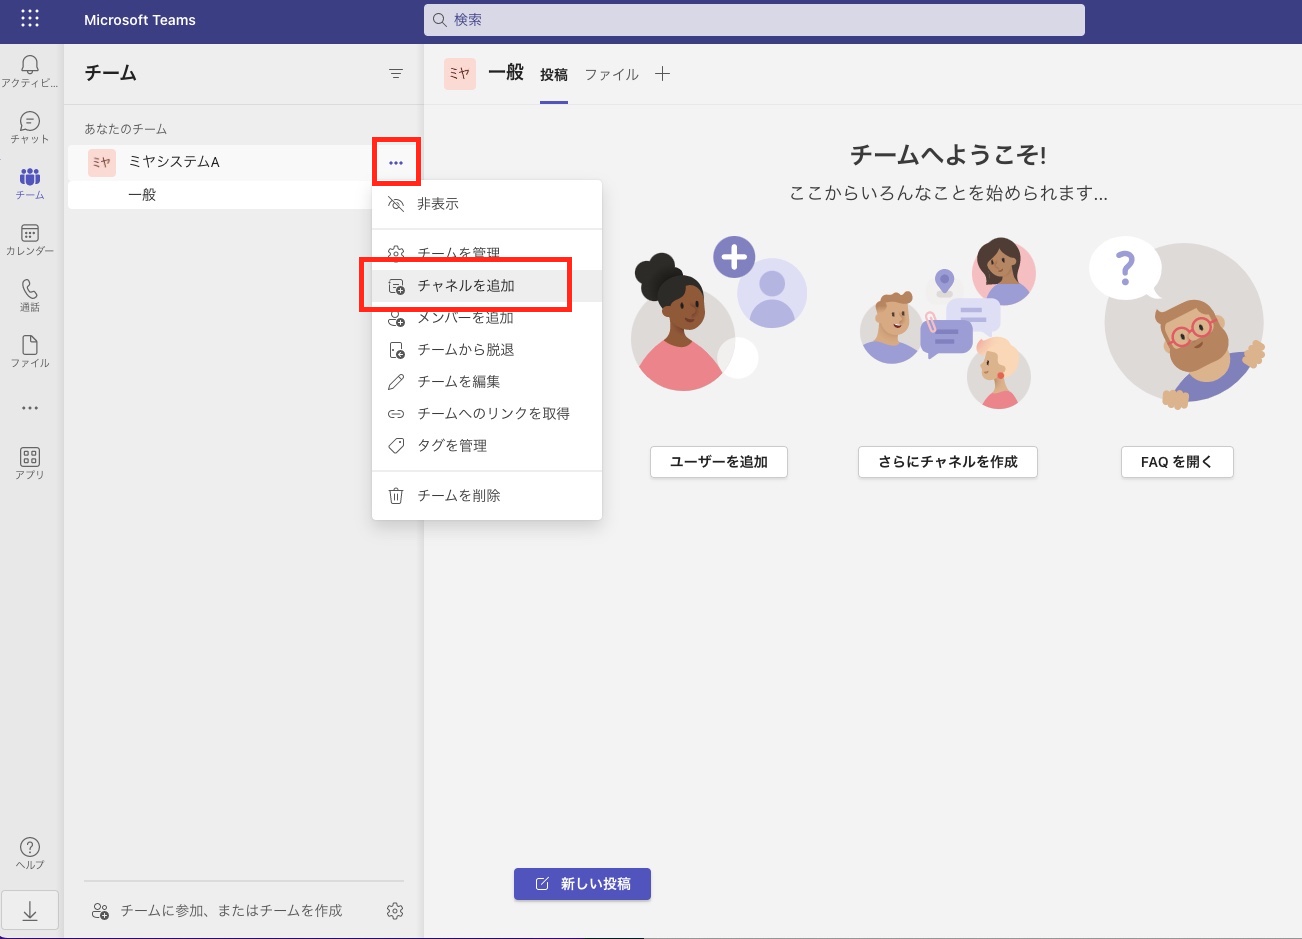Open Help (ヘルプ) in the sidebar
Image resolution: width=1302 pixels, height=939 pixels.
point(30,853)
